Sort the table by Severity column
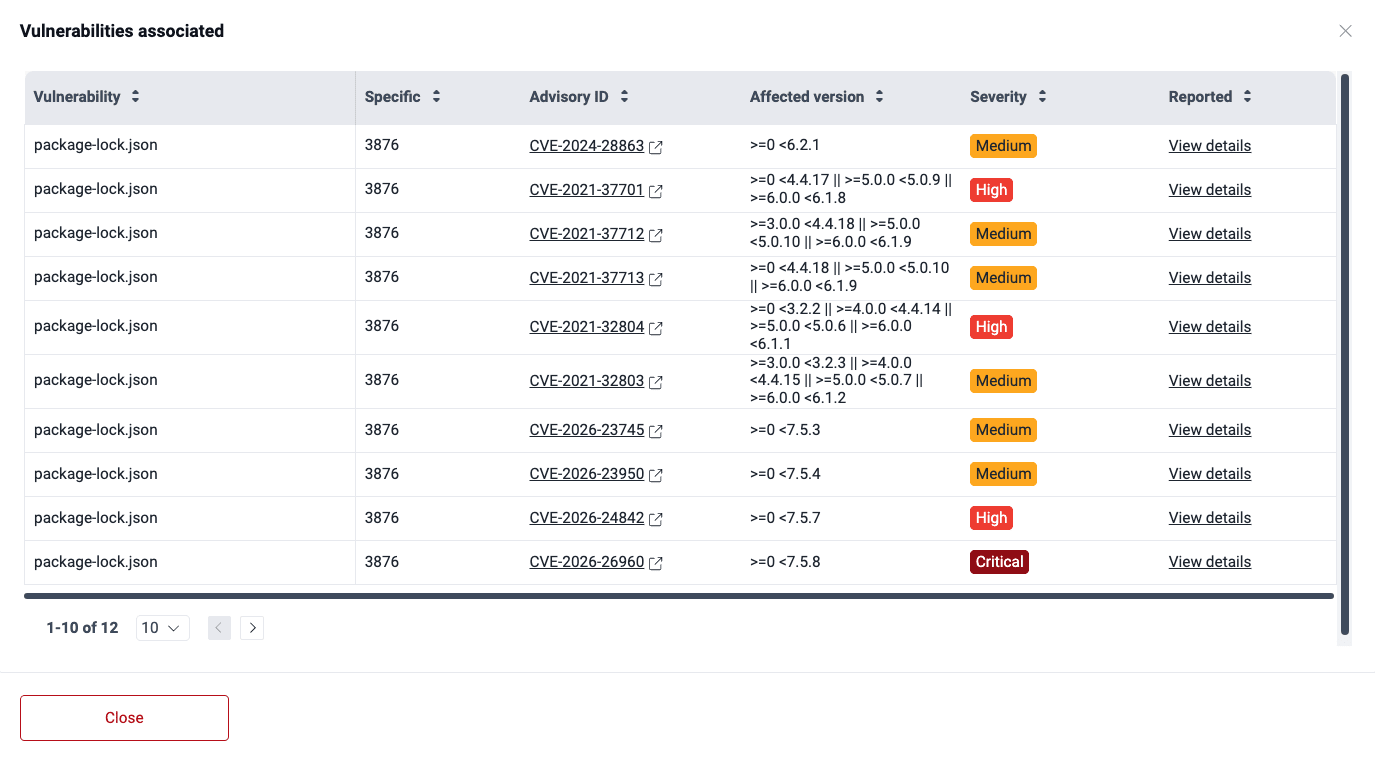Screen dimensions: 1375x761 click(1041, 96)
